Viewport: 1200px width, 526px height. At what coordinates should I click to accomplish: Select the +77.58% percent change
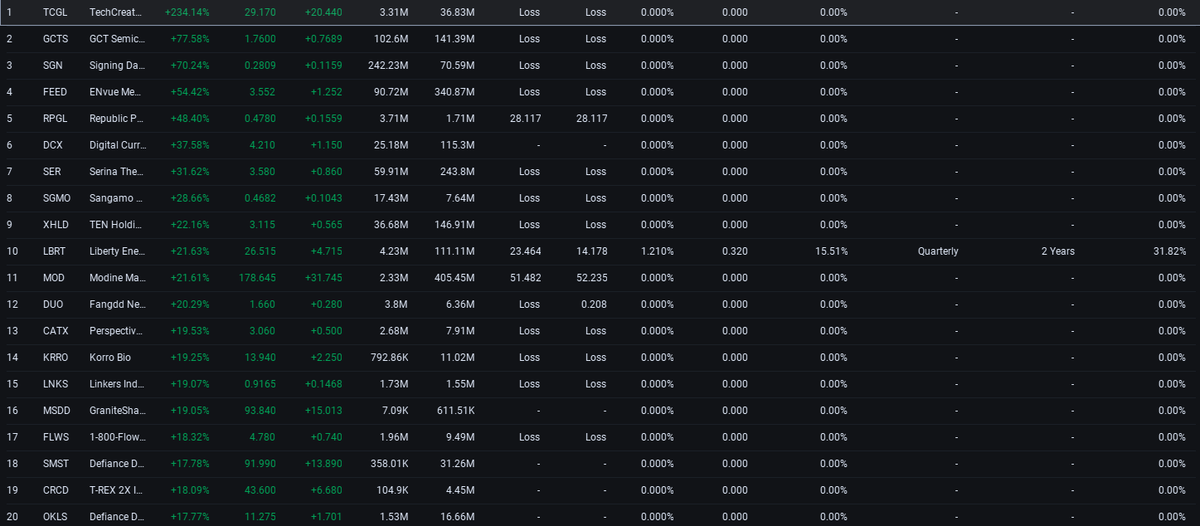pos(190,39)
